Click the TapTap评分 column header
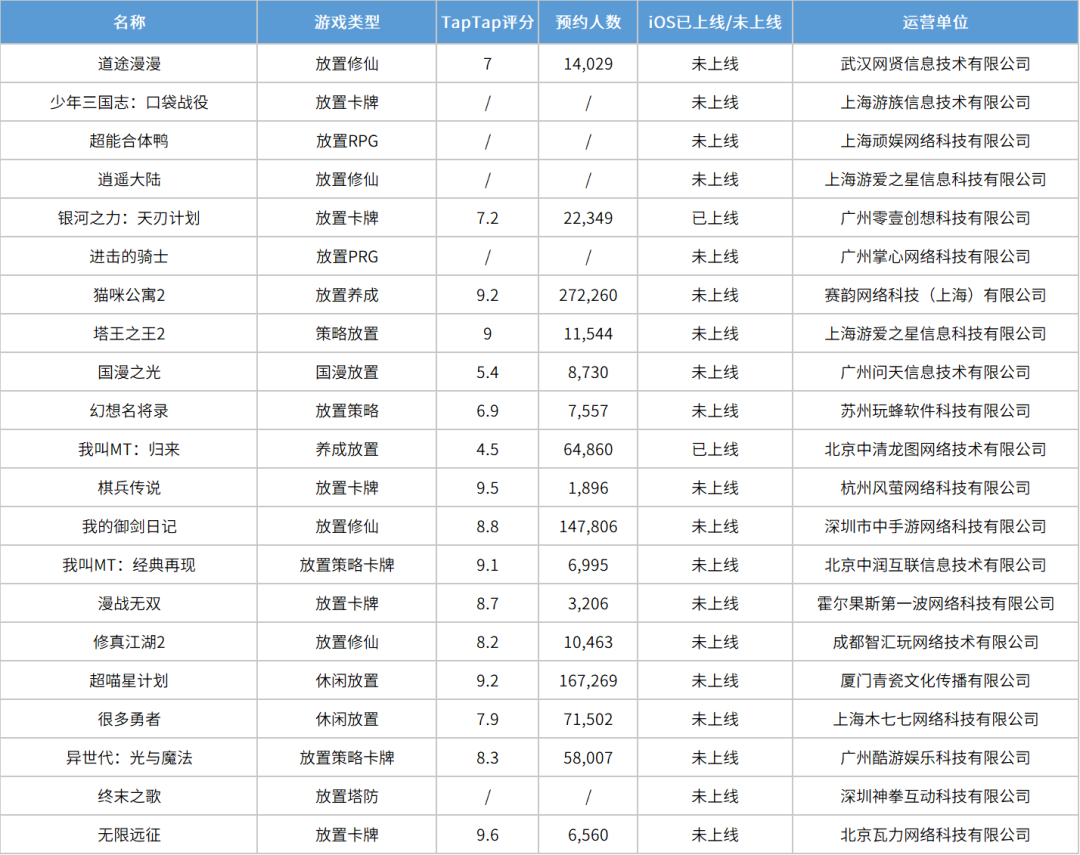The image size is (1080, 855). (x=487, y=22)
